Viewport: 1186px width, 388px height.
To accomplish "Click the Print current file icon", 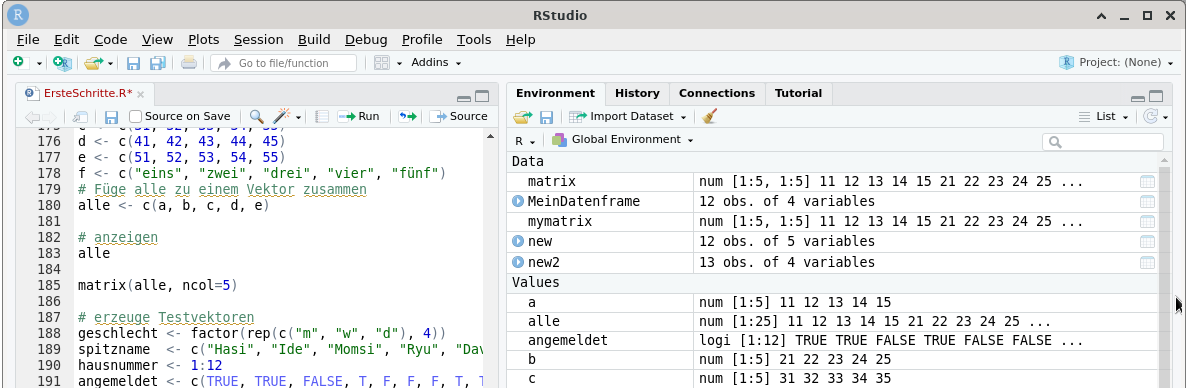I will 189,63.
